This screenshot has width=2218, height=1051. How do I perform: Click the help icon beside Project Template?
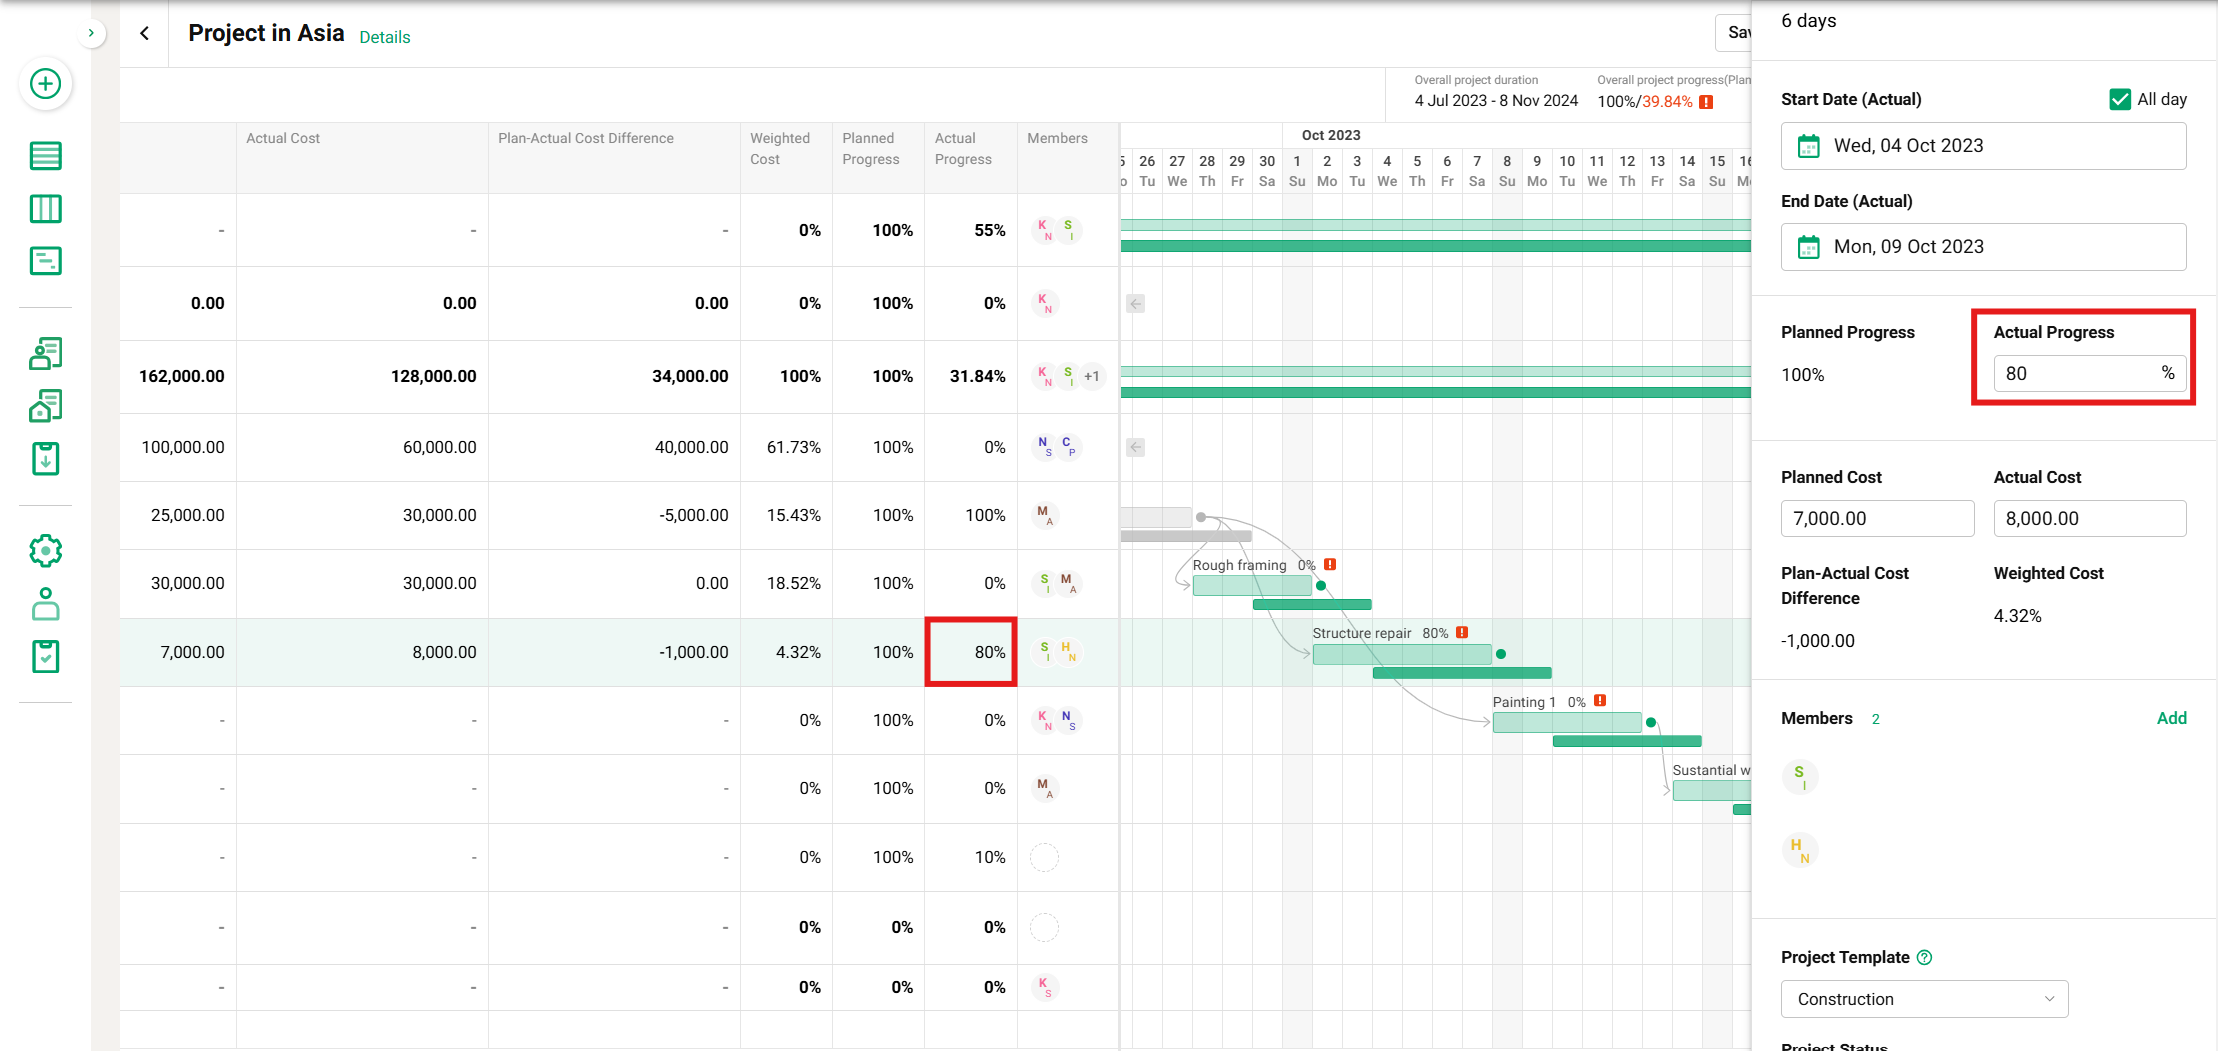pyautogui.click(x=1925, y=957)
